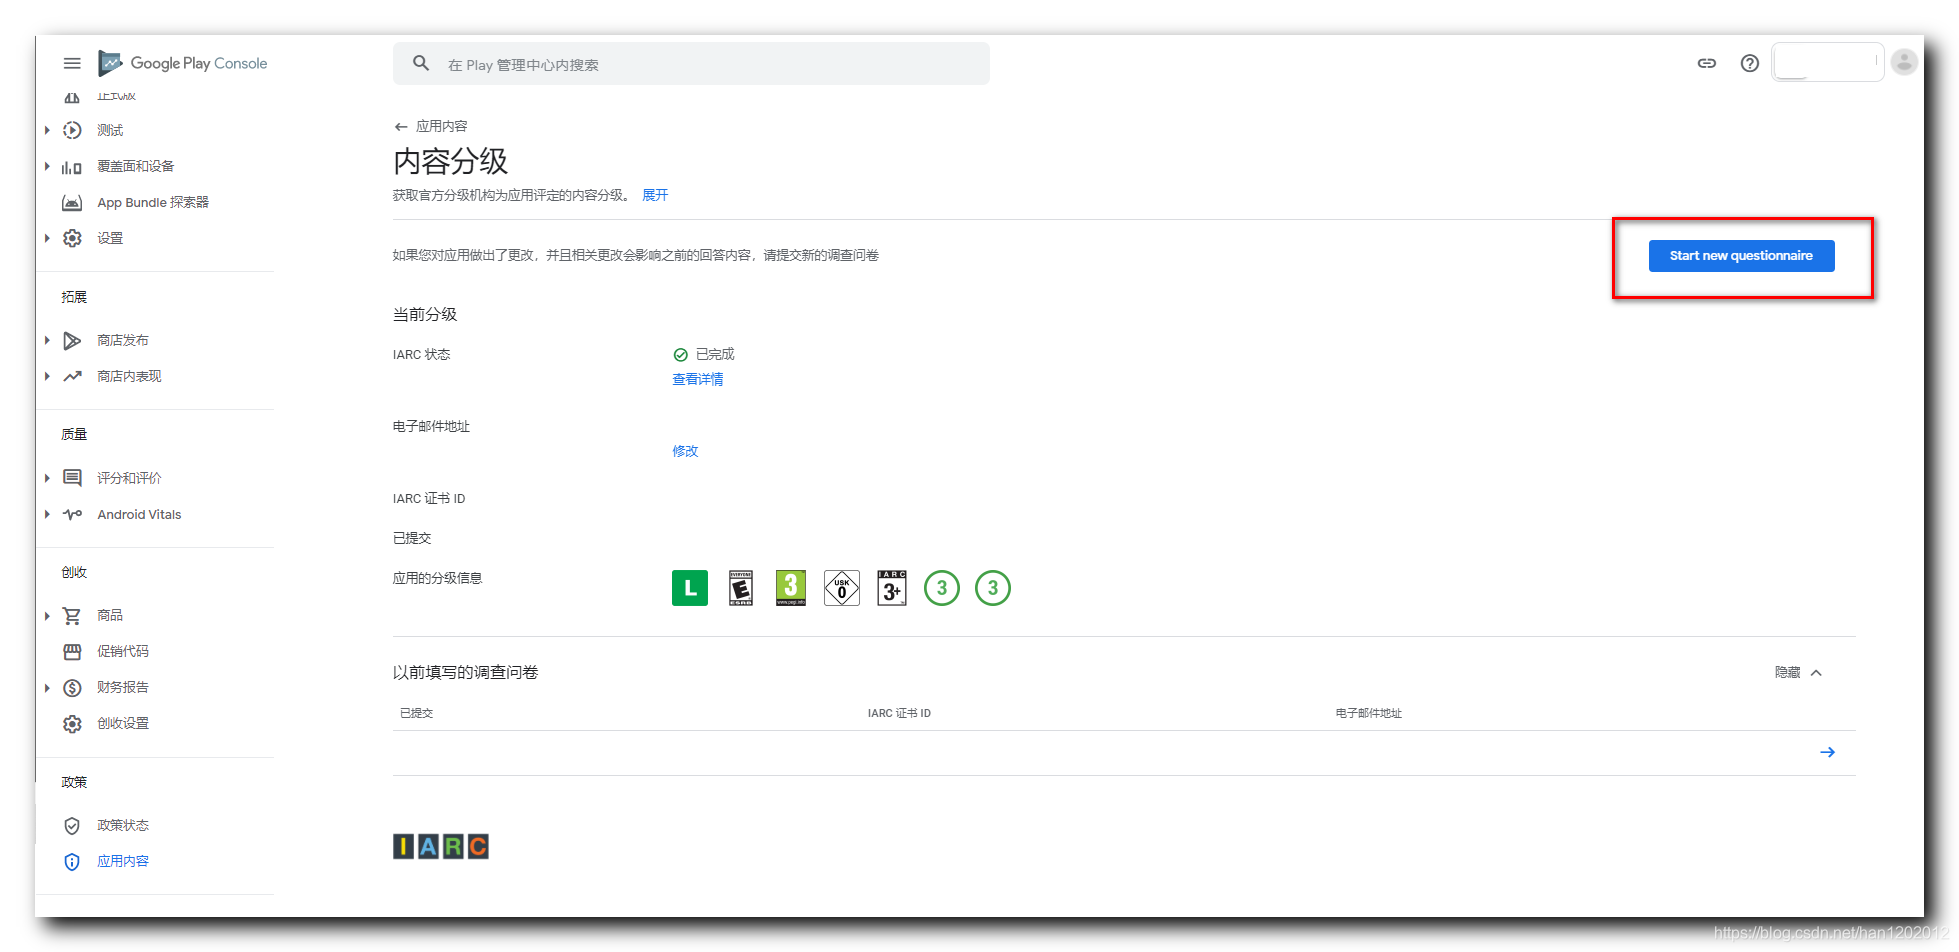Select 应用内容 menu entry
The height and width of the screenshot is (952, 1959).
tap(123, 861)
